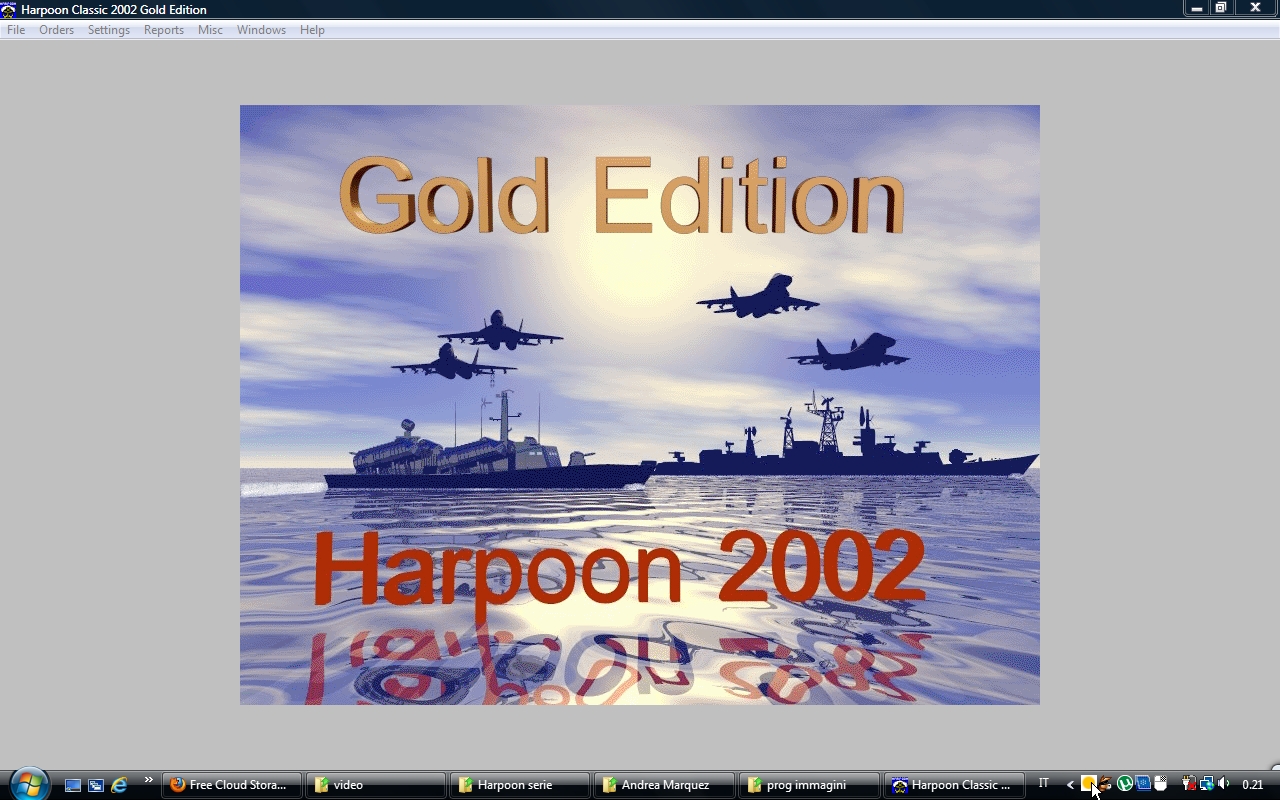The width and height of the screenshot is (1280, 800).
Task: Click the blue monitor tray icon
Action: tap(1143, 785)
